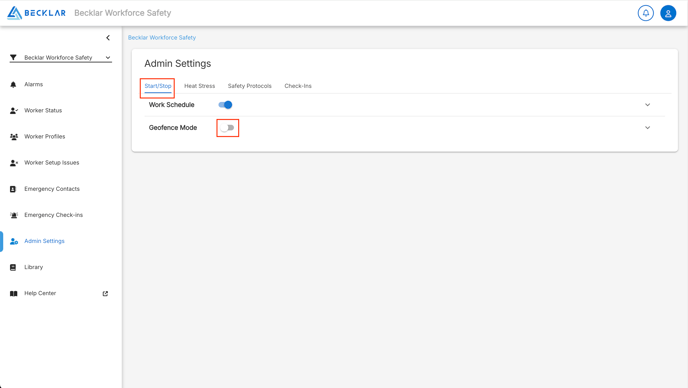Switch to the Check-Ins tab
The height and width of the screenshot is (388, 688).
tap(298, 86)
